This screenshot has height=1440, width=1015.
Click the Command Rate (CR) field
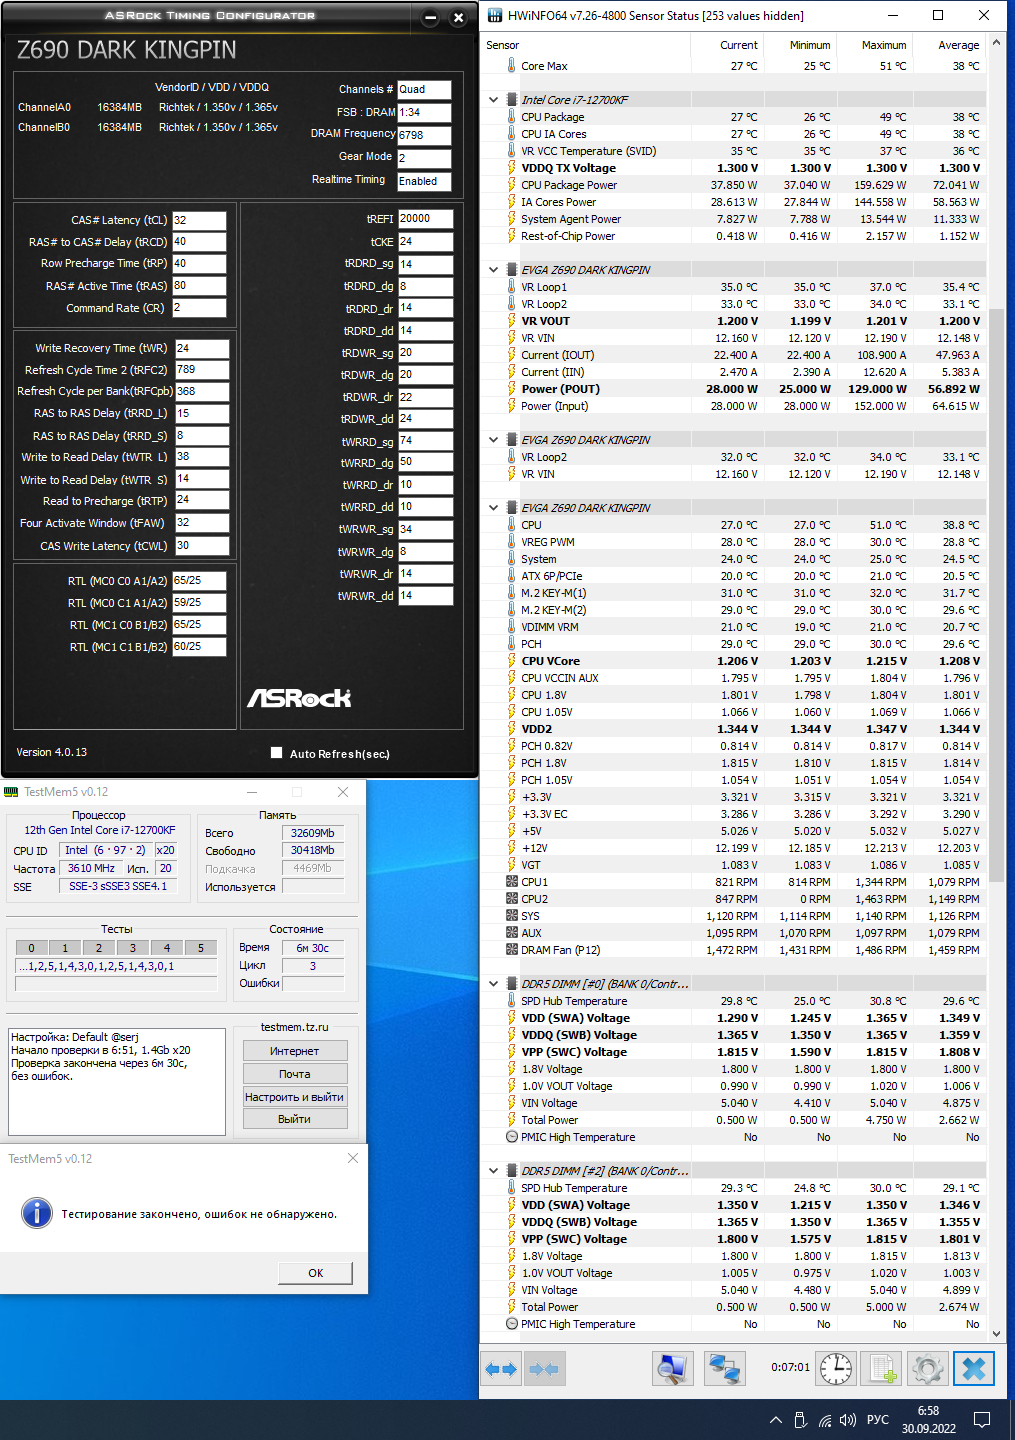[199, 308]
